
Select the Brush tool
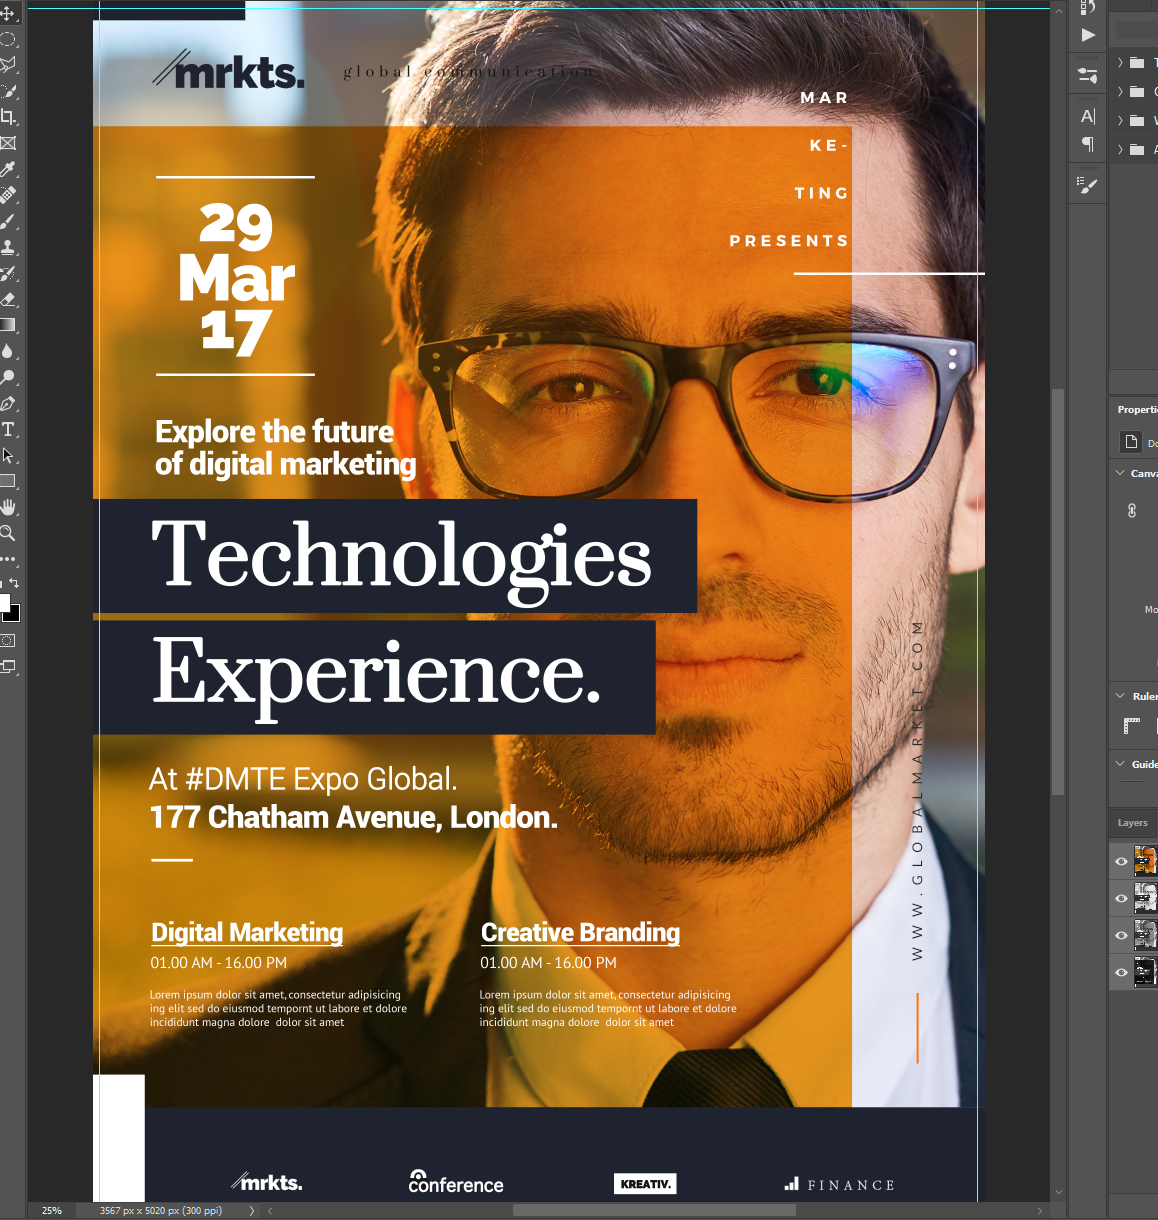[x=8, y=221]
